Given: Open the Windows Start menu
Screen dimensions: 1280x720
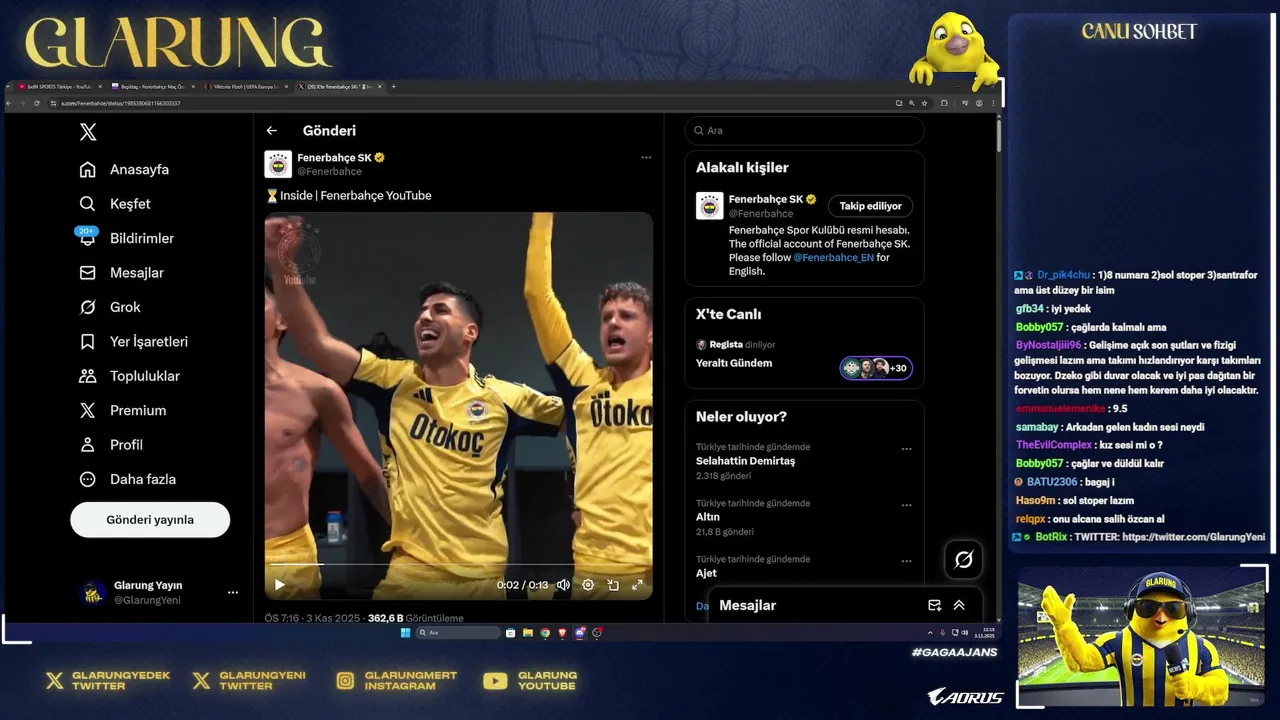Looking at the screenshot, I should (x=405, y=633).
